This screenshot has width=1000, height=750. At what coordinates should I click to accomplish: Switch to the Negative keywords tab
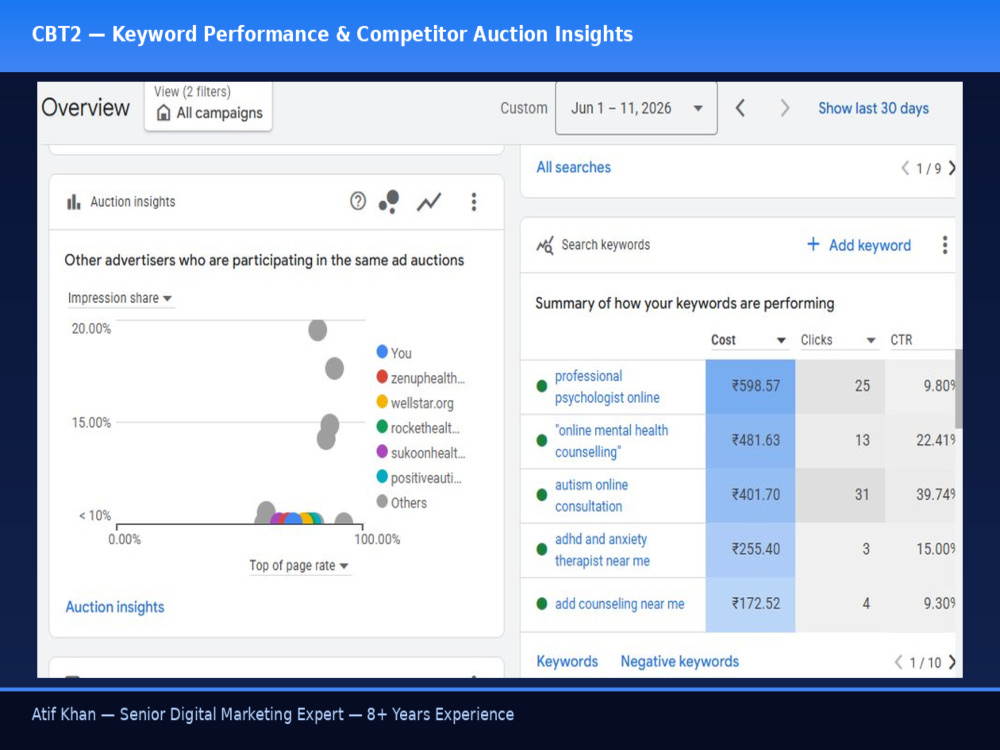[x=680, y=662]
